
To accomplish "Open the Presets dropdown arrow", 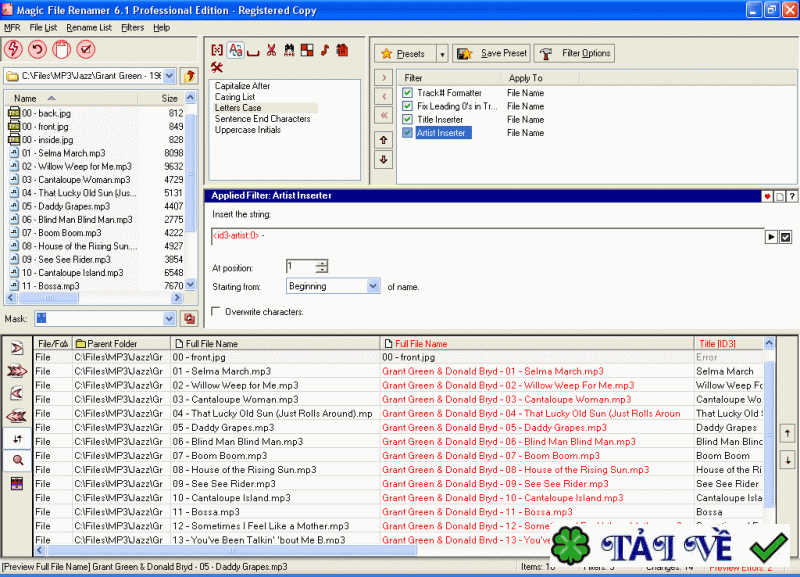I will [442, 54].
